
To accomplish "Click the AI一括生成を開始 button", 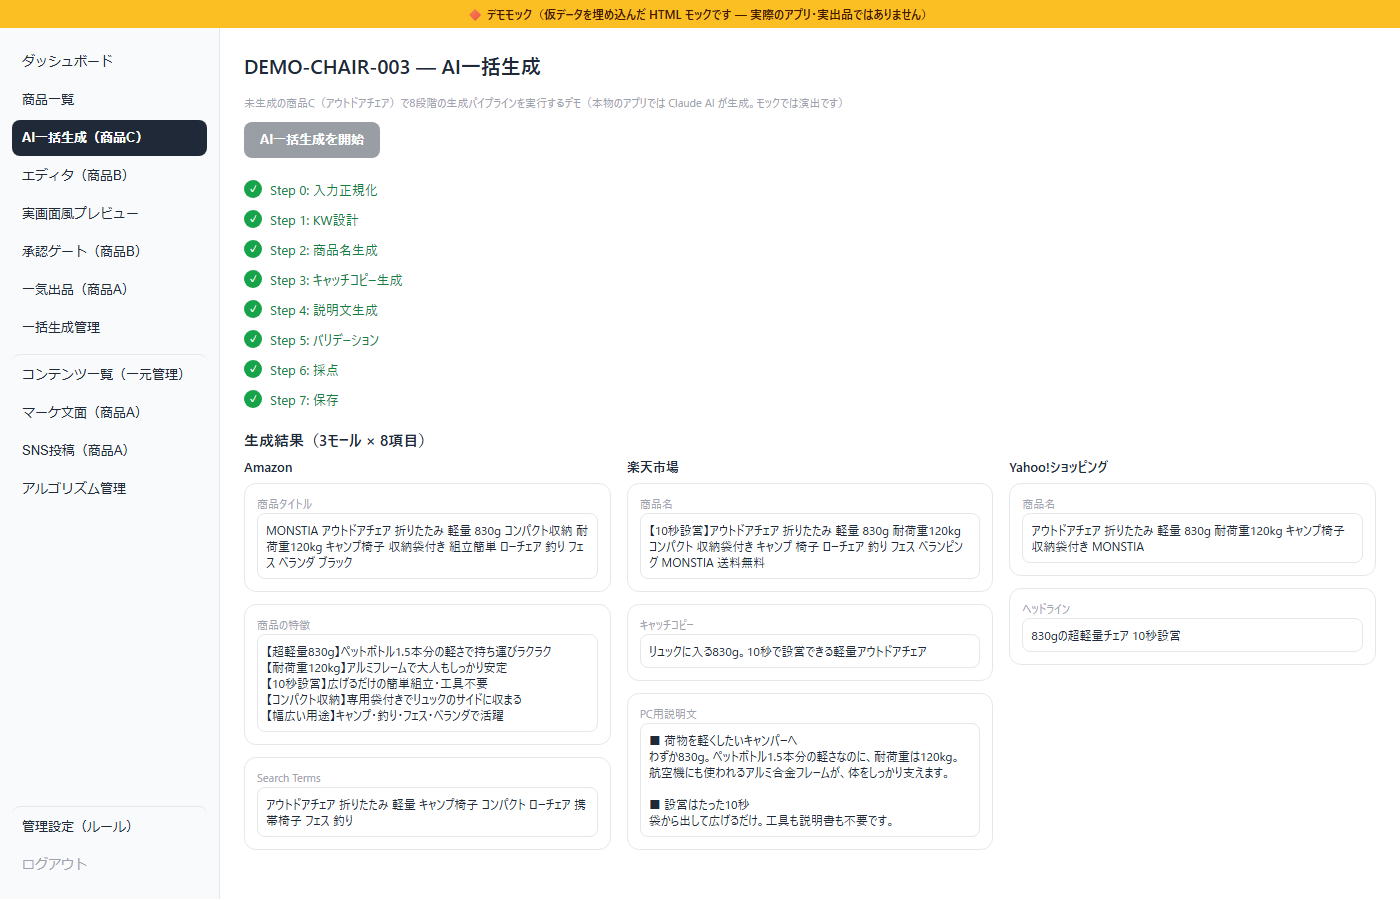I will coord(312,140).
